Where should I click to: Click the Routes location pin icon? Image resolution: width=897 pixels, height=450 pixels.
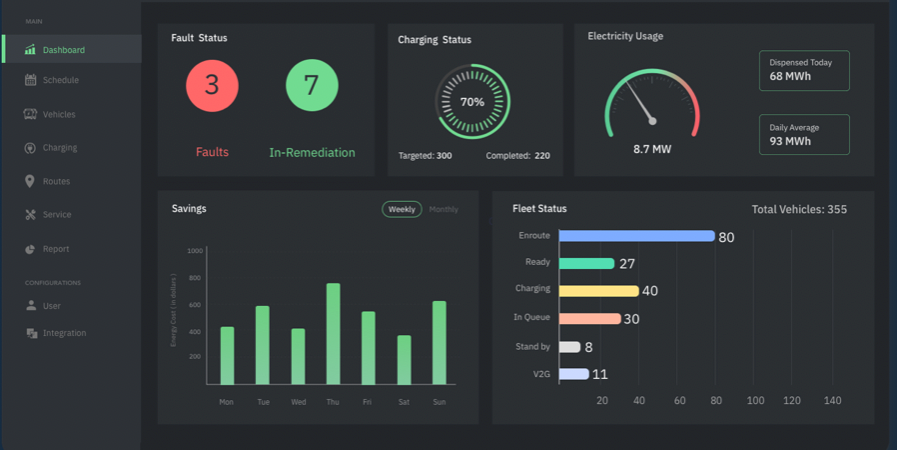tap(31, 181)
